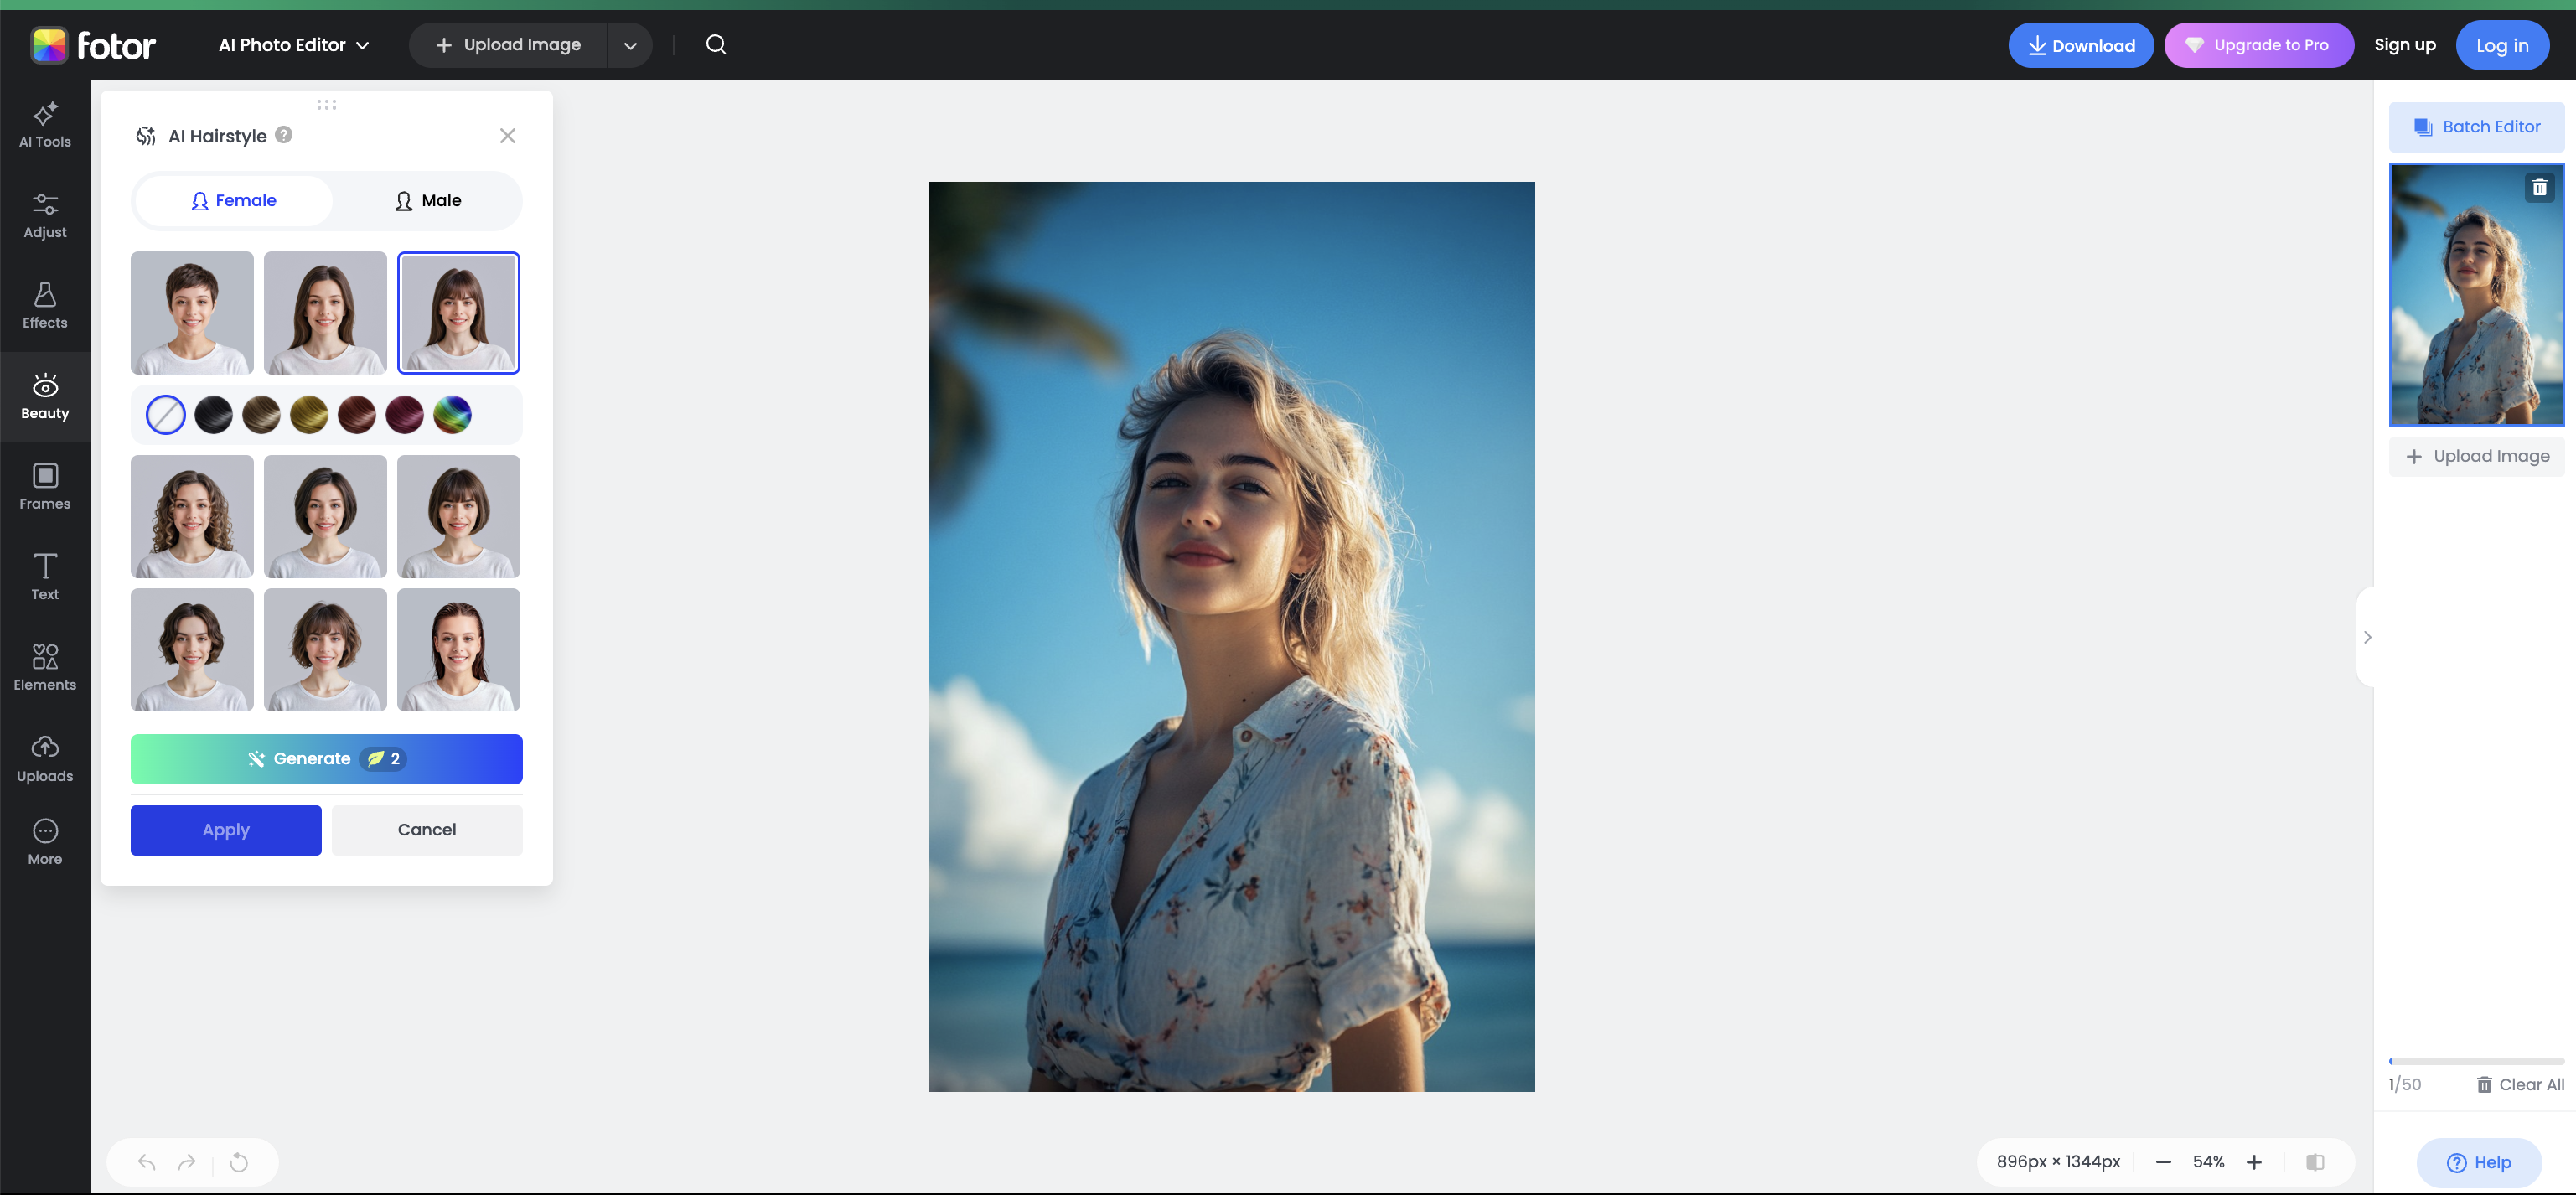Open the Adjust panel

(44, 214)
